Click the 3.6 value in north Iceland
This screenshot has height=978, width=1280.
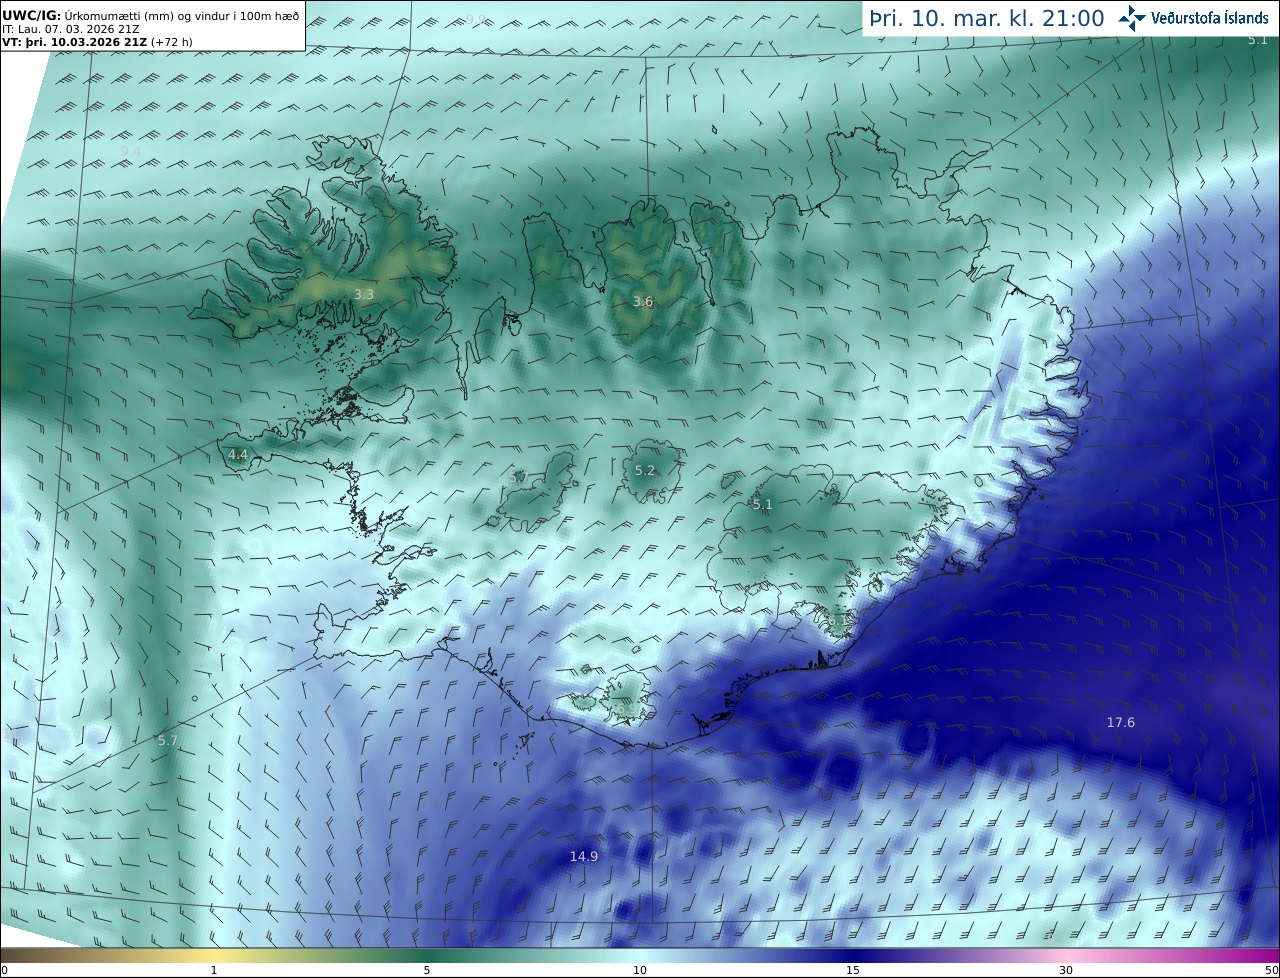643,301
